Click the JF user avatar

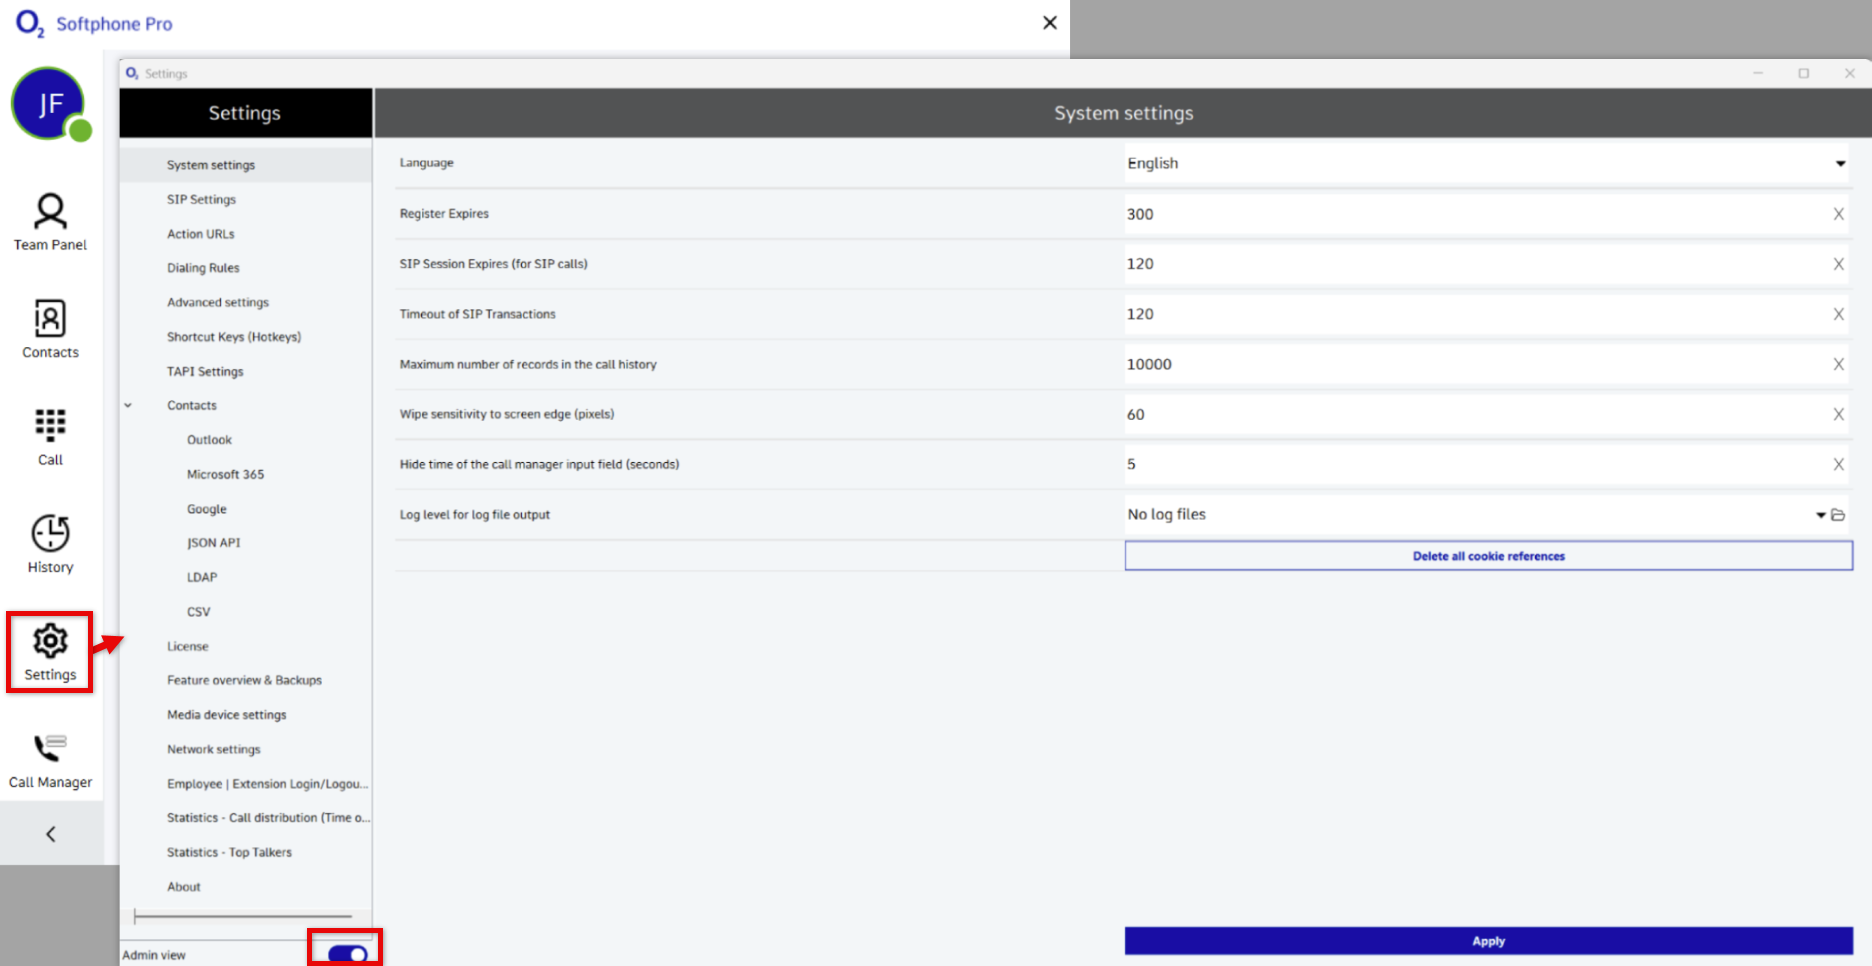point(48,104)
